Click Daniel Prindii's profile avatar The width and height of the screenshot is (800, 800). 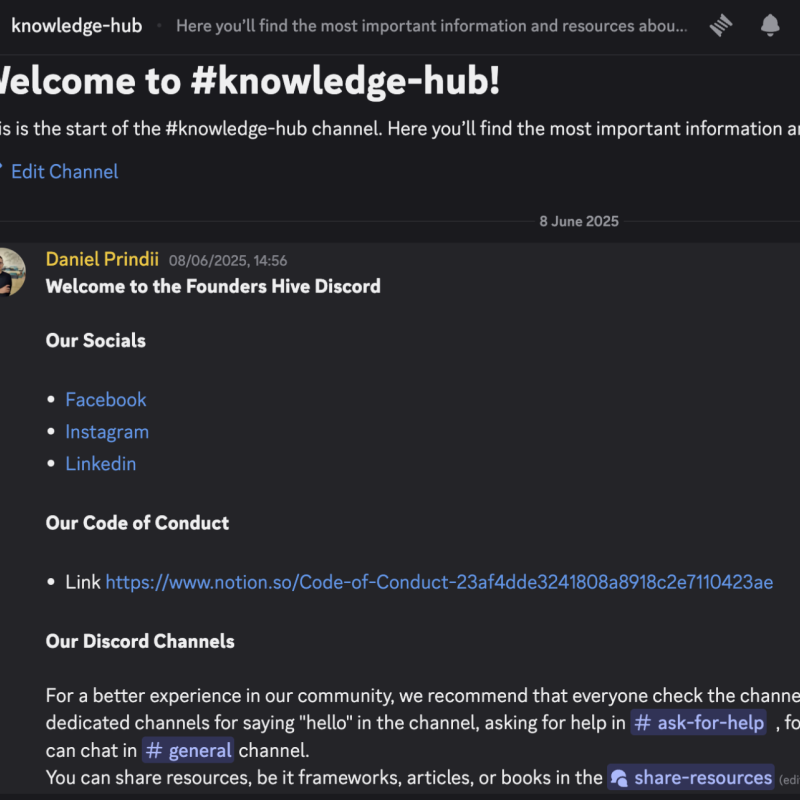coord(10,271)
